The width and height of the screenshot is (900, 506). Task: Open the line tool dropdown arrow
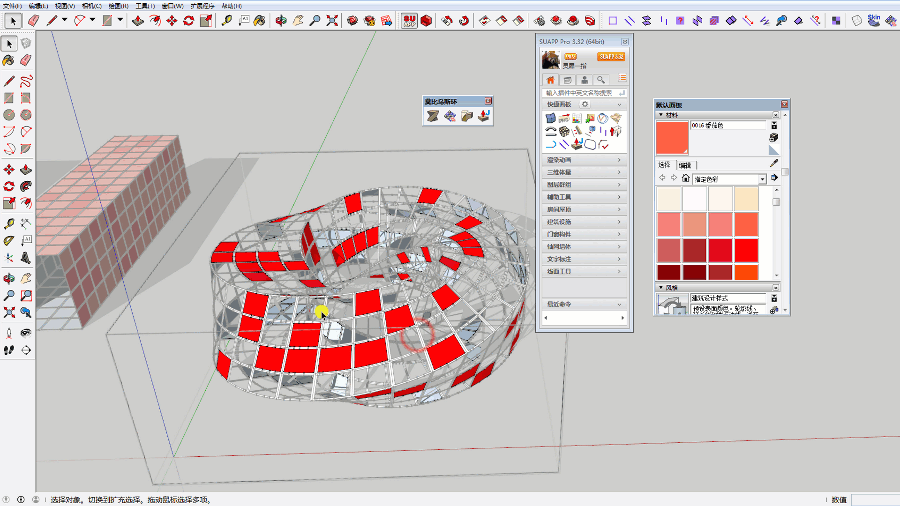65,20
